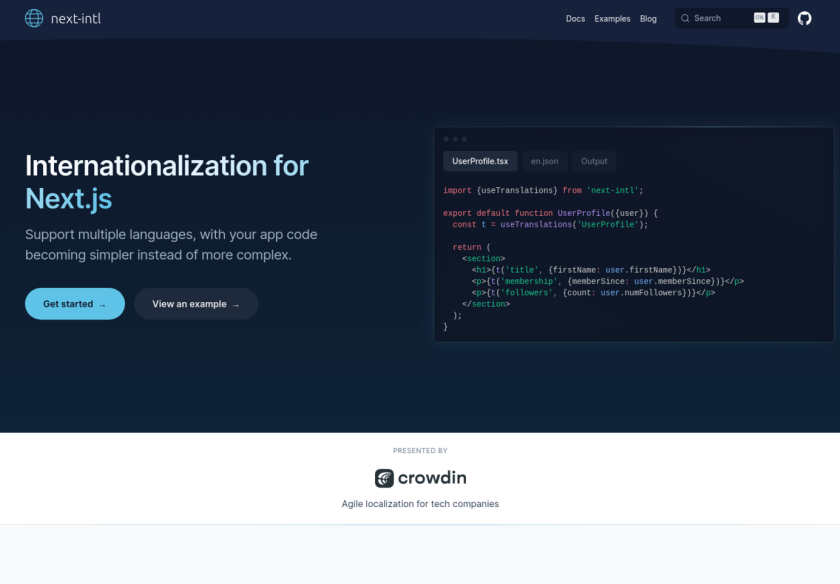Click the import useTranslations code line
The width and height of the screenshot is (840, 584).
543,191
